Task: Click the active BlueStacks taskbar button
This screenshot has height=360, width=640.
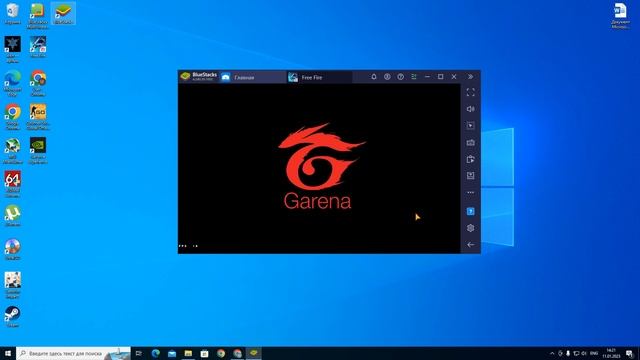Action: 254,353
